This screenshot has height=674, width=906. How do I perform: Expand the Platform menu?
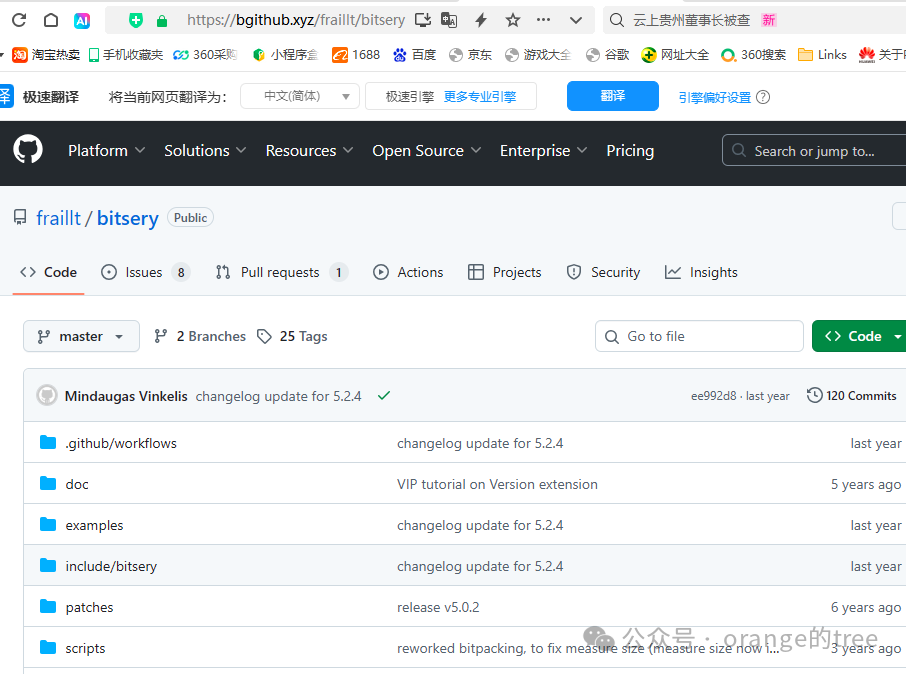tap(106, 151)
